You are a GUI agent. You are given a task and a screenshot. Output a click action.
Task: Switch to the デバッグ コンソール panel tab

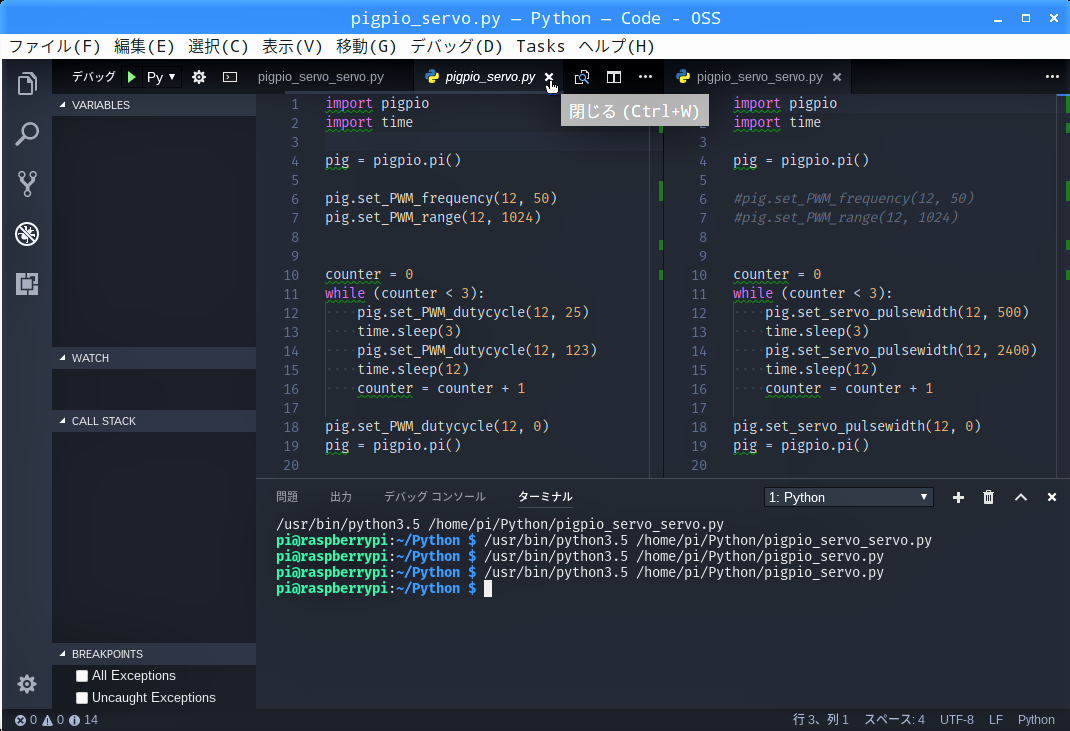pyautogui.click(x=435, y=497)
